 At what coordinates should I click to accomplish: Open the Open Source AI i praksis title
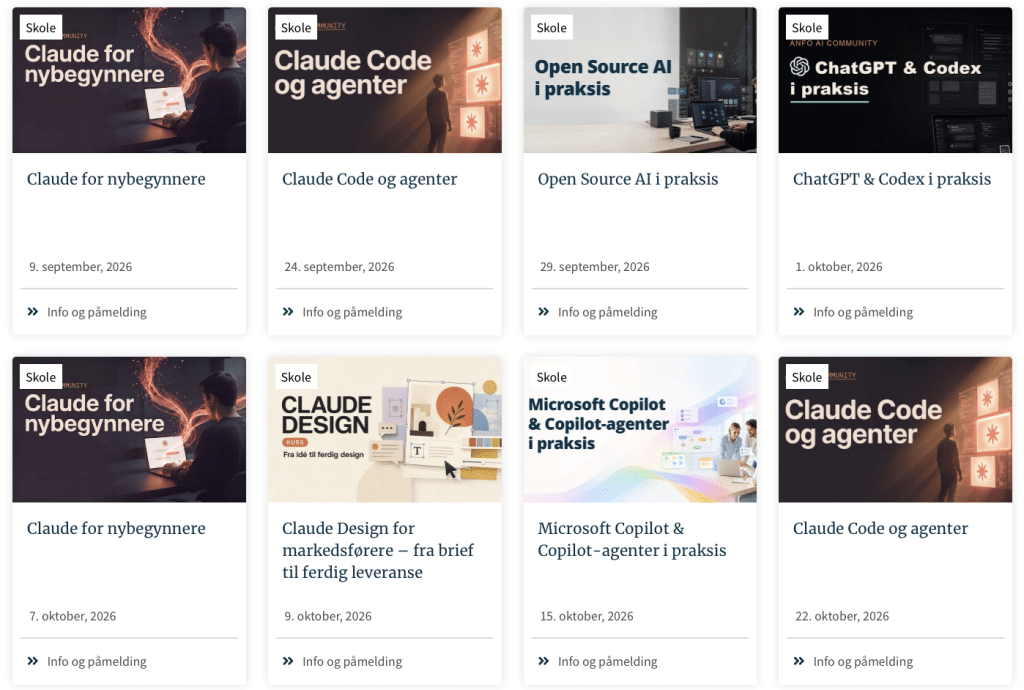(x=628, y=180)
